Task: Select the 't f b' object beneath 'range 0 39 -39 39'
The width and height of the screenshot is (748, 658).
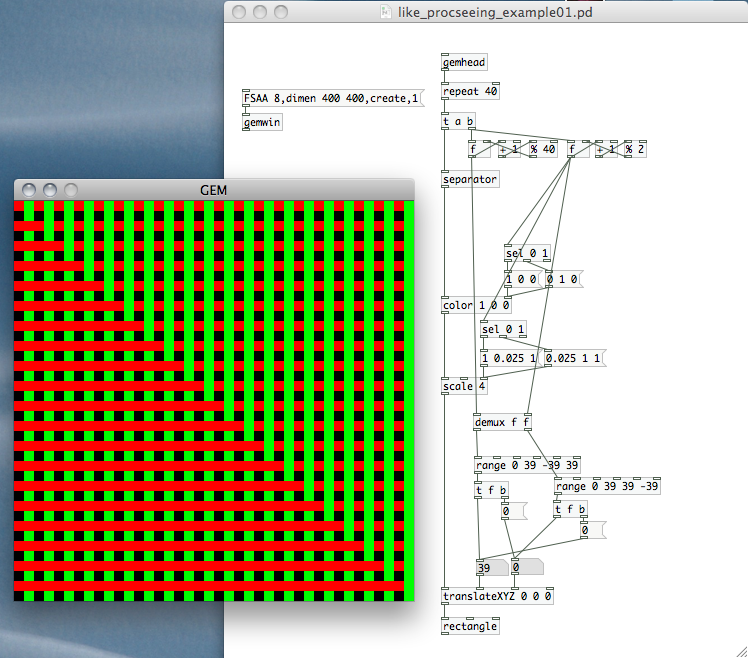Action: click(491, 490)
